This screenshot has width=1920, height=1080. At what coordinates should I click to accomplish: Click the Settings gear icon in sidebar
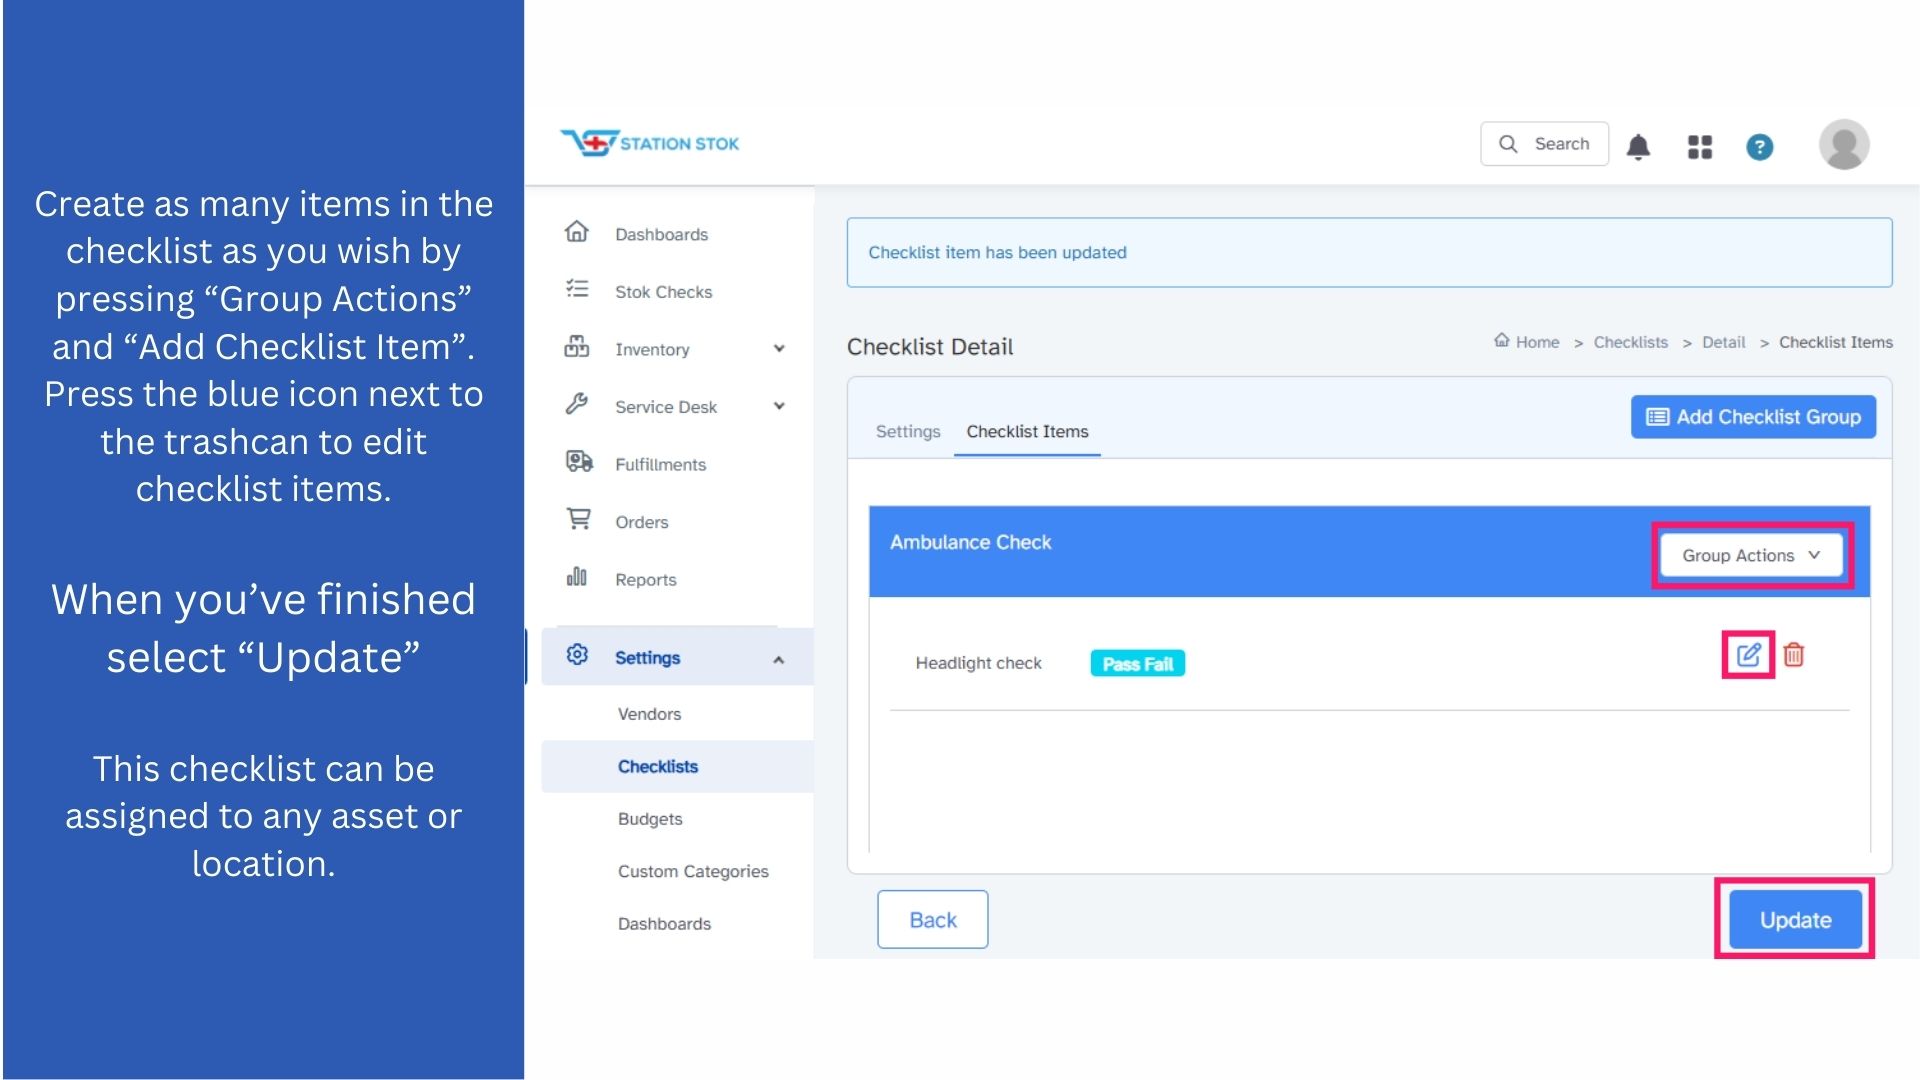(577, 655)
